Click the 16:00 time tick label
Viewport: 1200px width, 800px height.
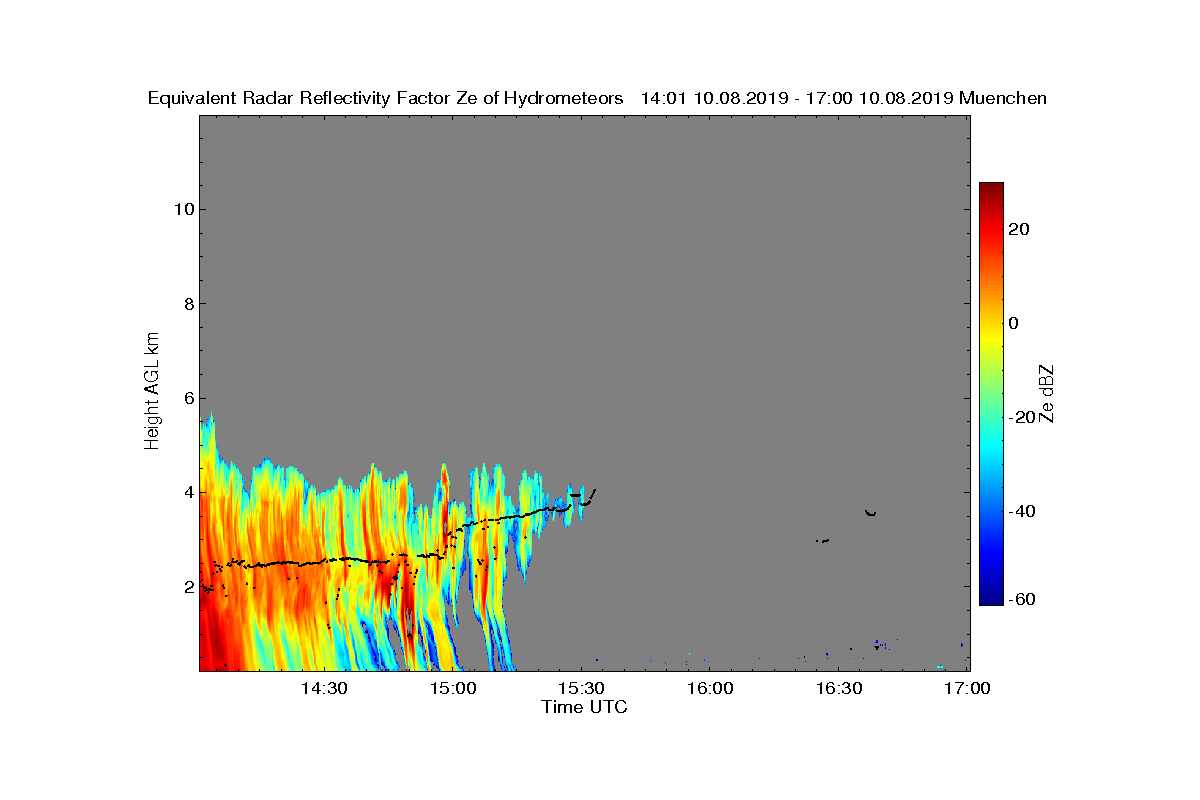tap(711, 688)
